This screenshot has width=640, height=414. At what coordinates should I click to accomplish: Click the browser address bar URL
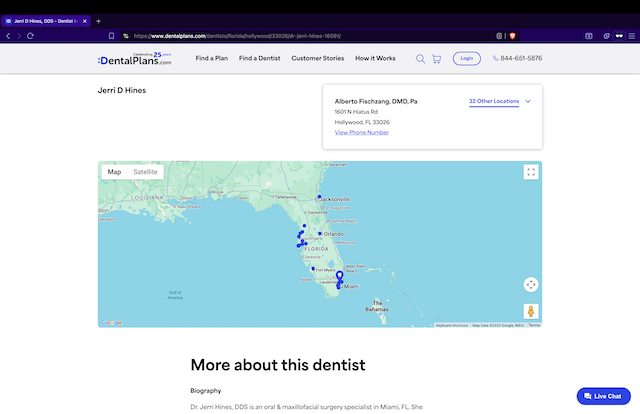[x=300, y=35]
